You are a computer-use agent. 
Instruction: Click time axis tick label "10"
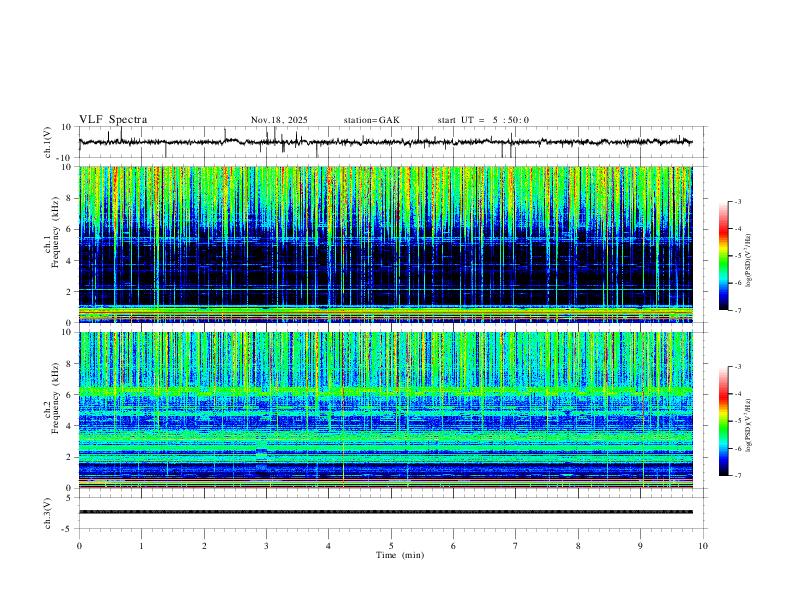click(x=703, y=546)
